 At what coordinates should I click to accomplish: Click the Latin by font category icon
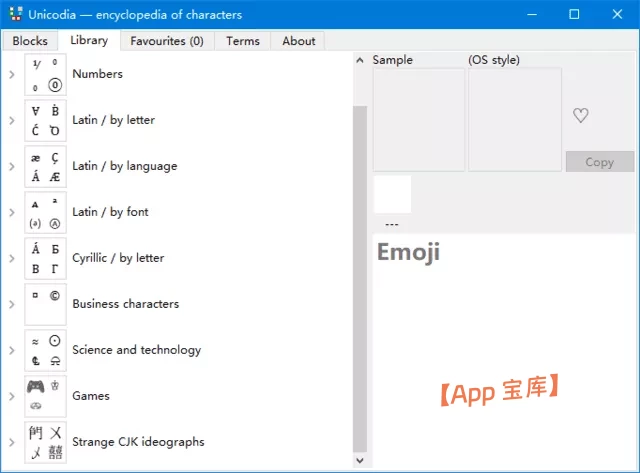pyautogui.click(x=45, y=213)
